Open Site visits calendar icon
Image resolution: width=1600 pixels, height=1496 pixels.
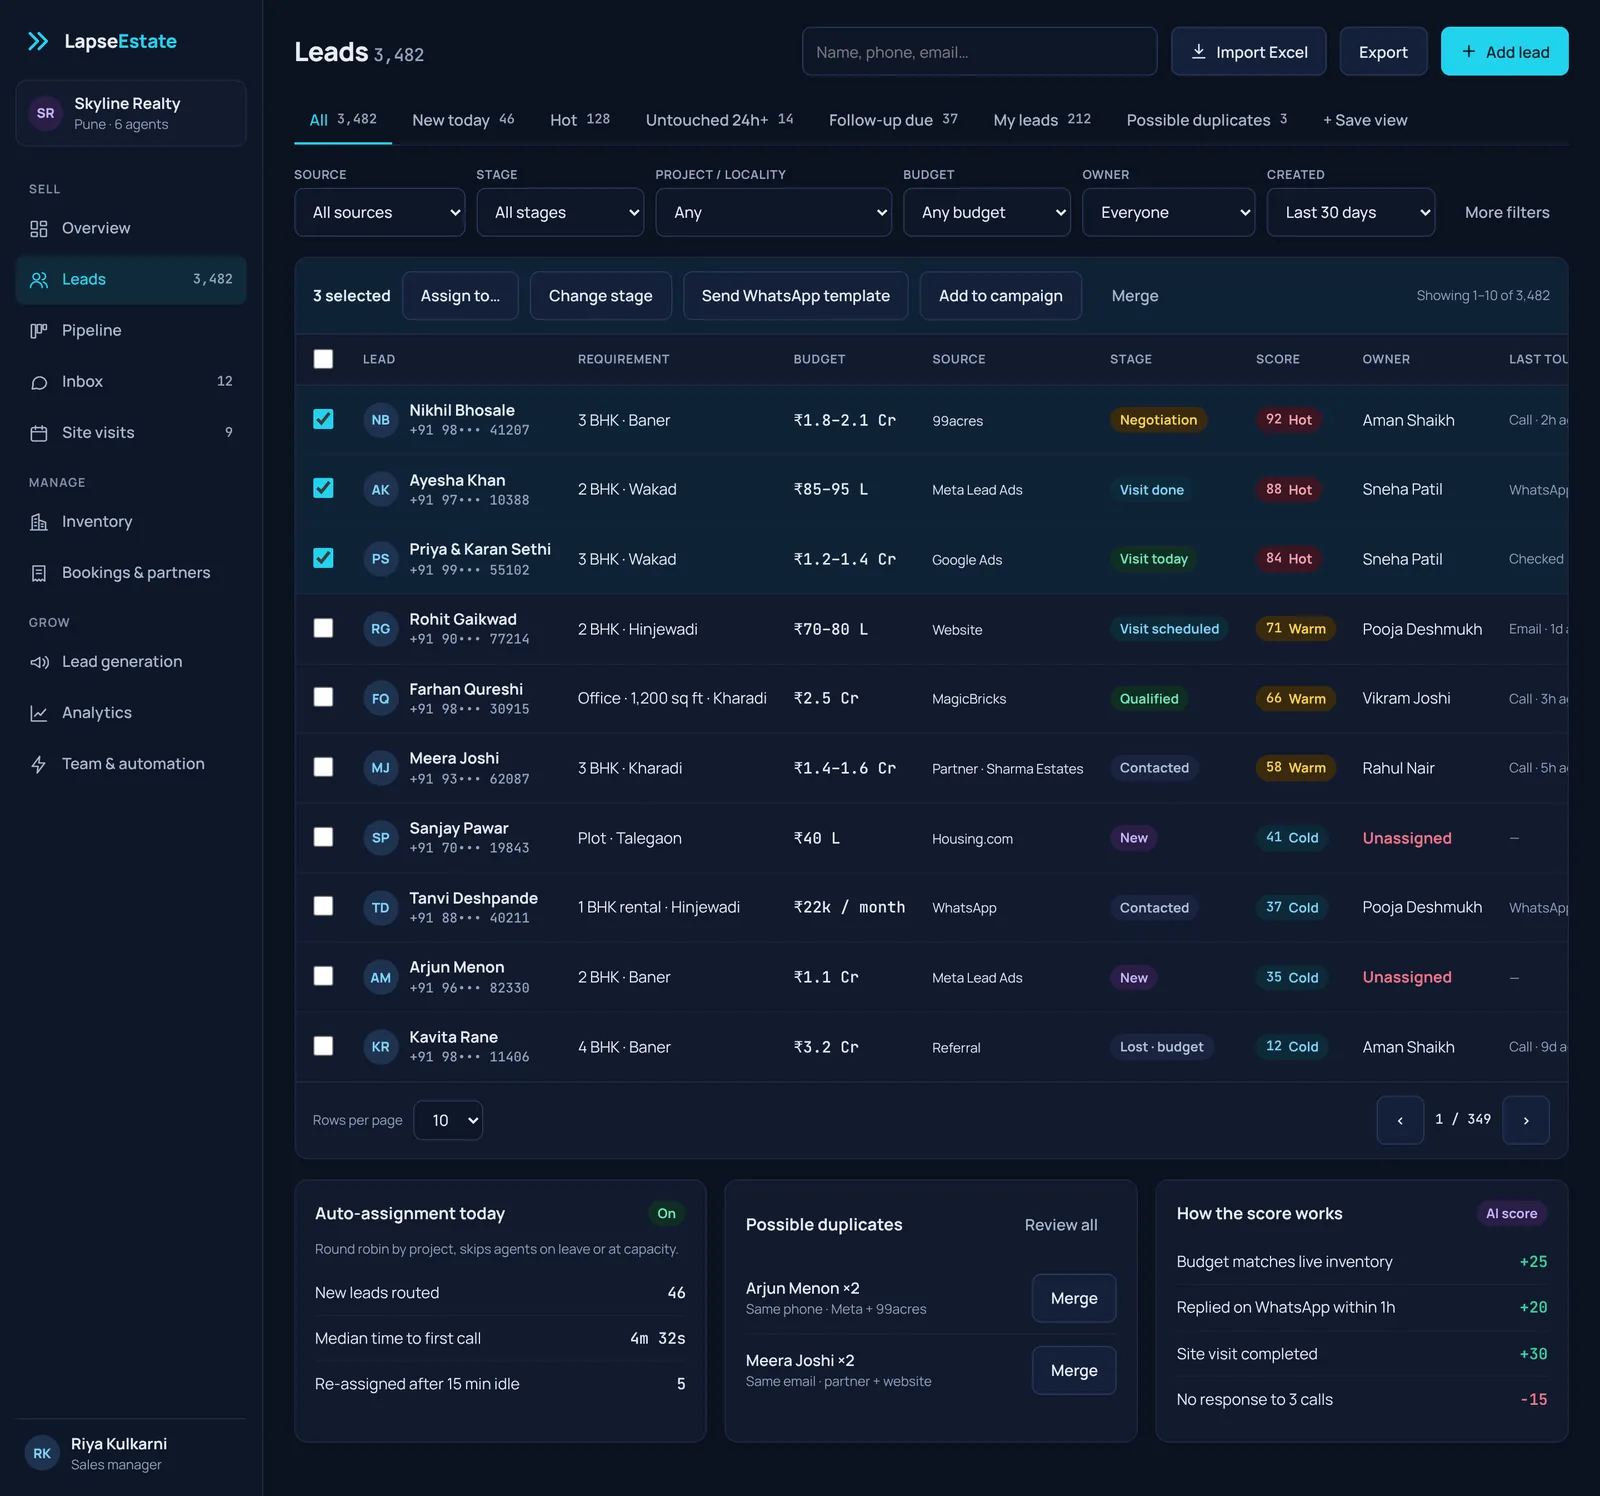39,433
